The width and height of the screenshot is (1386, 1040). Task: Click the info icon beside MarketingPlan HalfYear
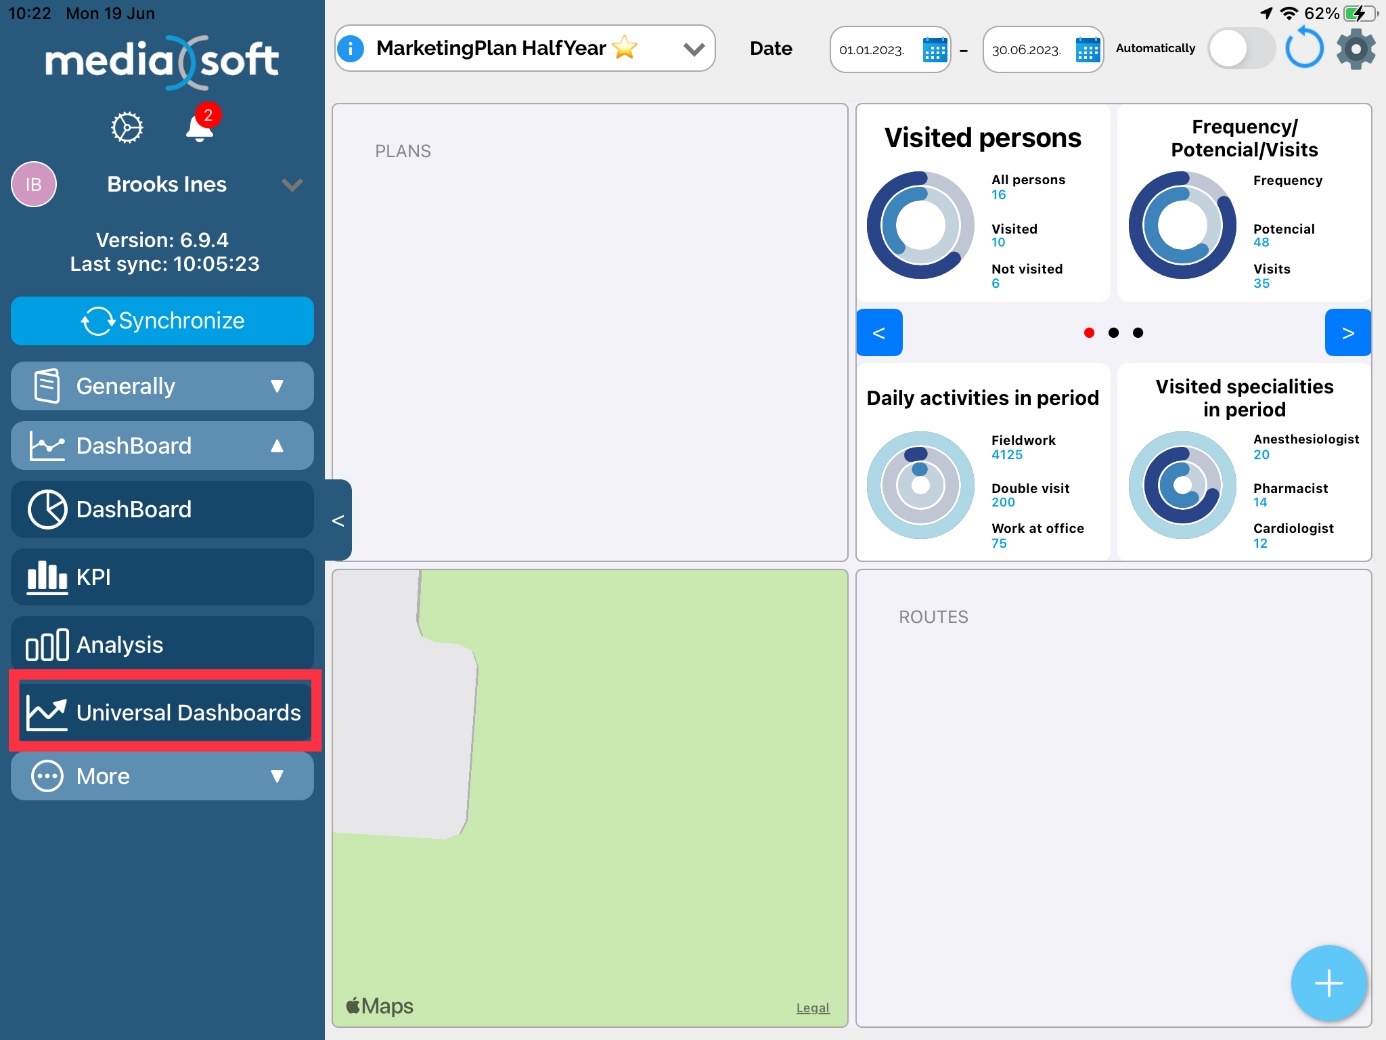coord(351,48)
